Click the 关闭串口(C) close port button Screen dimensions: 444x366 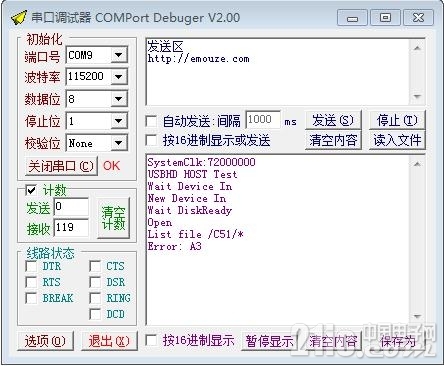click(61, 166)
